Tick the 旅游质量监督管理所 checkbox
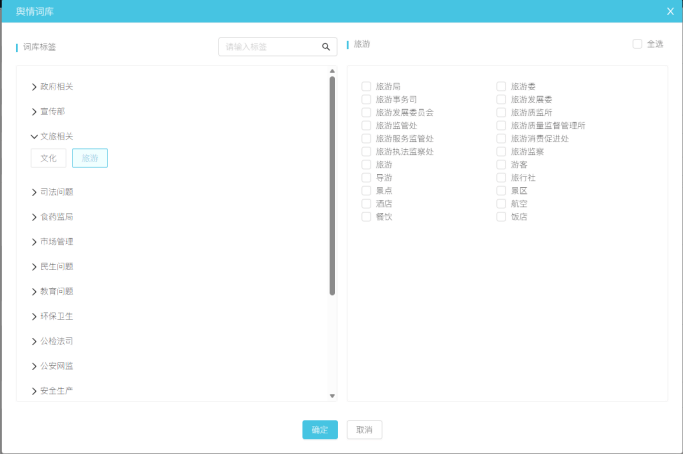The image size is (683, 454). coord(501,126)
